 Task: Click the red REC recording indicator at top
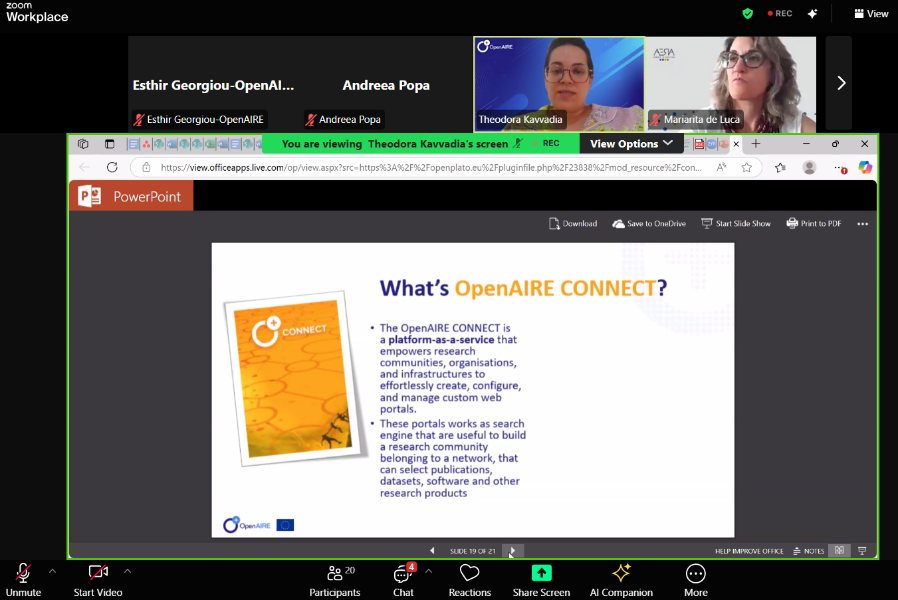780,14
